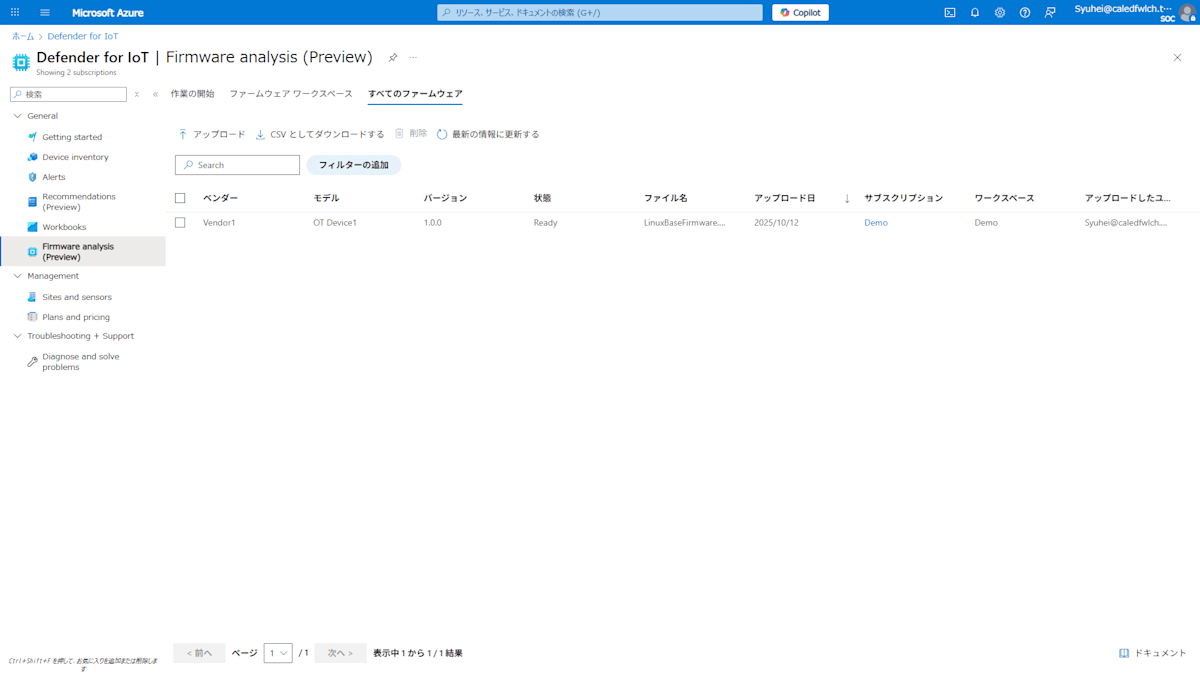Open the Demo subscription link

tap(876, 223)
